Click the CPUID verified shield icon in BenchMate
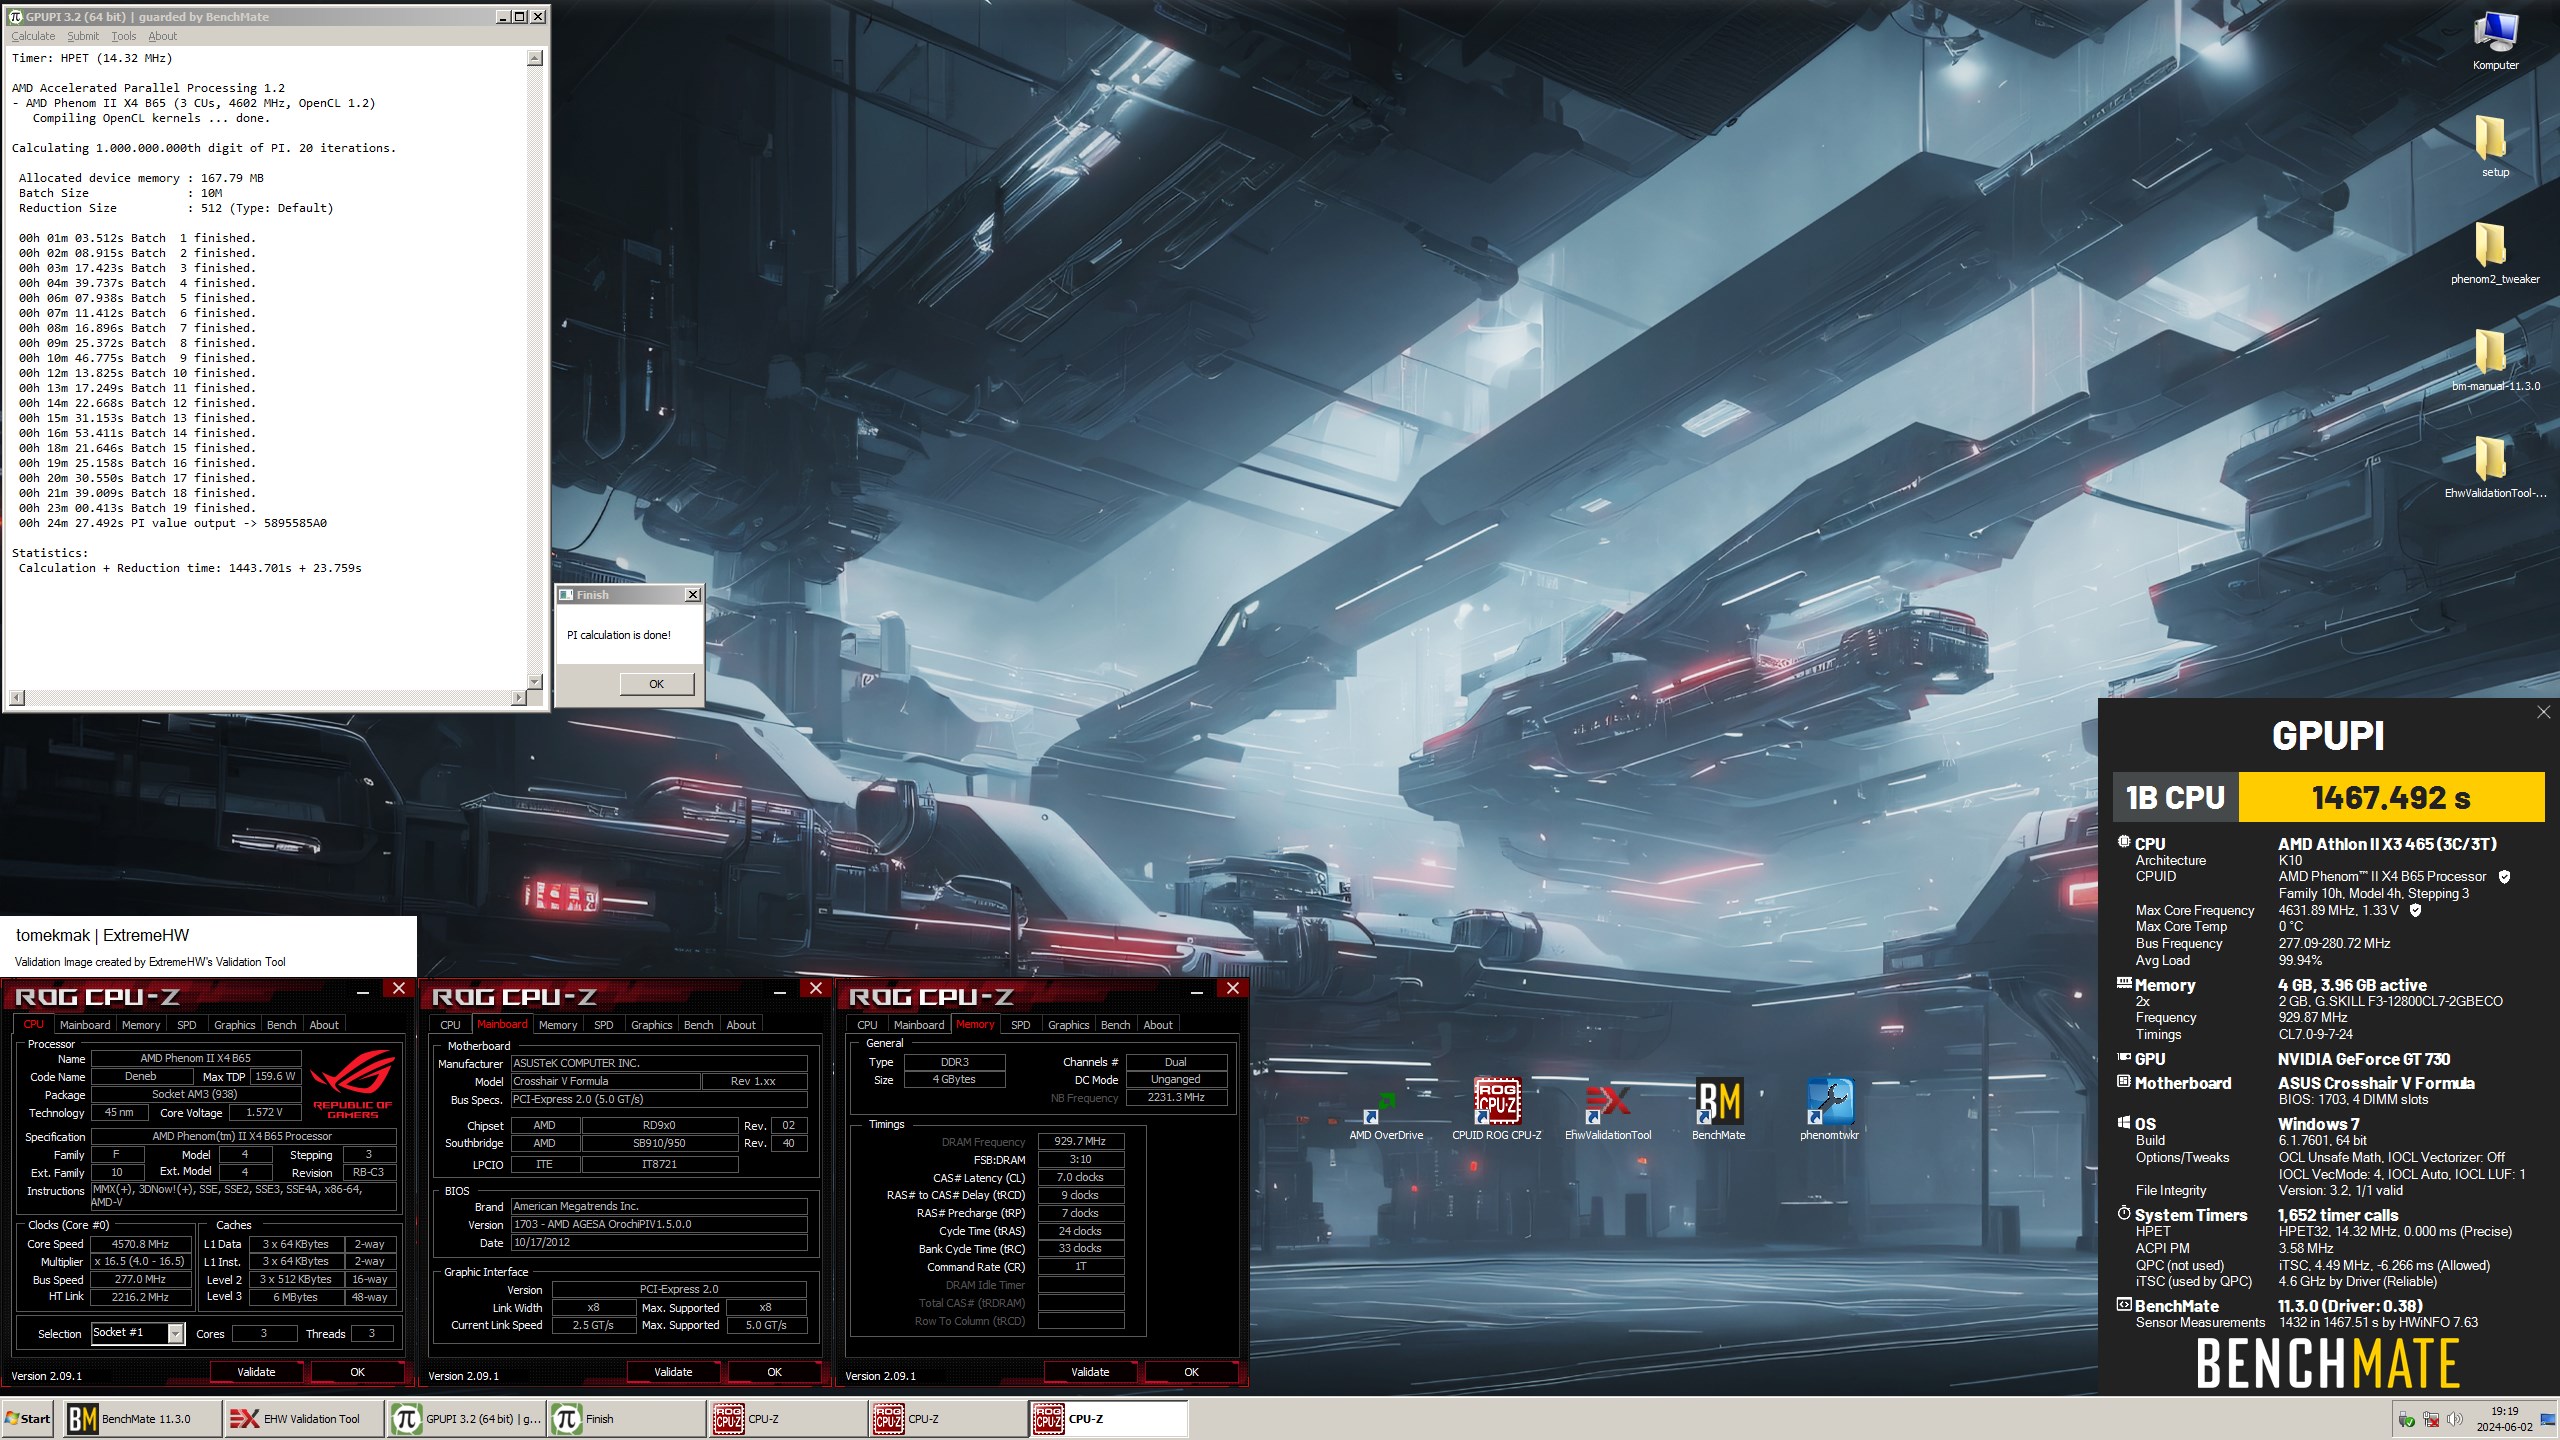This screenshot has height=1440, width=2560. click(2504, 877)
